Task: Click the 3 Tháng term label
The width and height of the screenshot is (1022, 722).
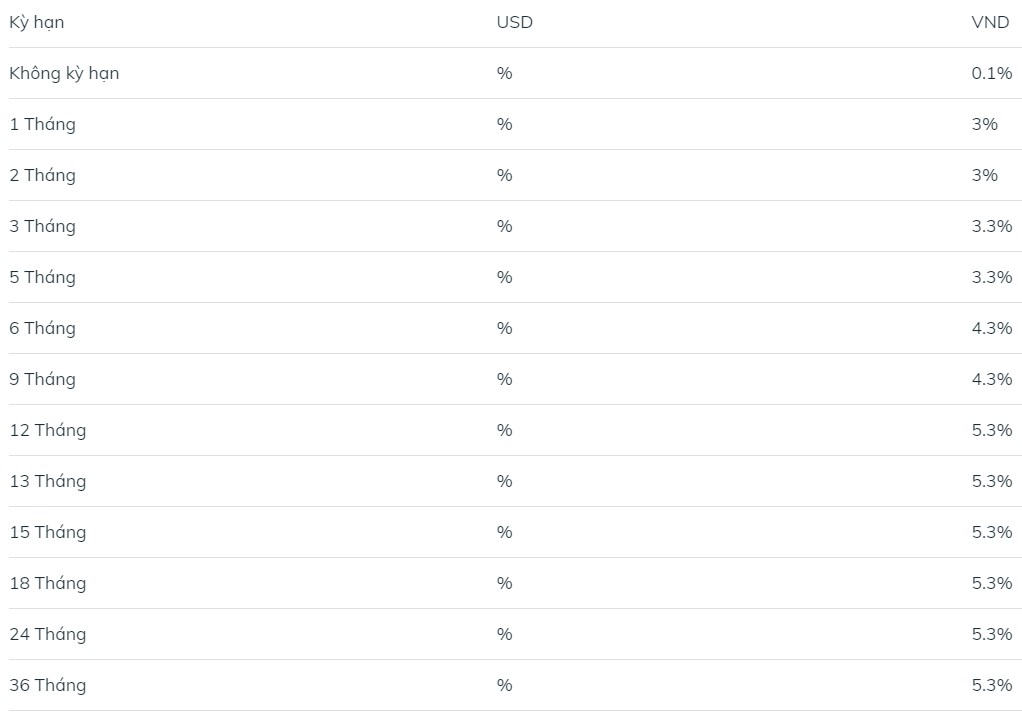Action: [42, 226]
